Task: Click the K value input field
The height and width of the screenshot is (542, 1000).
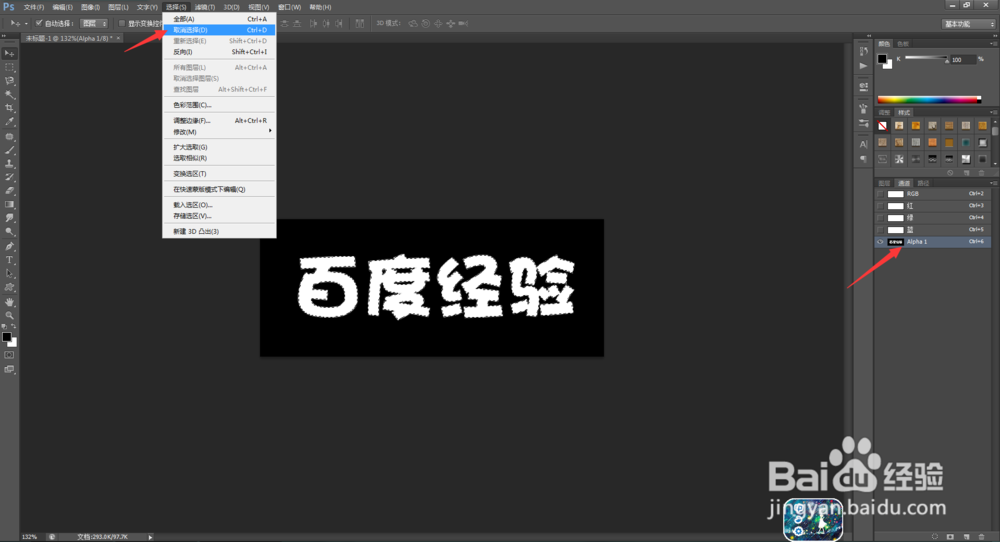Action: pyautogui.click(x=962, y=59)
